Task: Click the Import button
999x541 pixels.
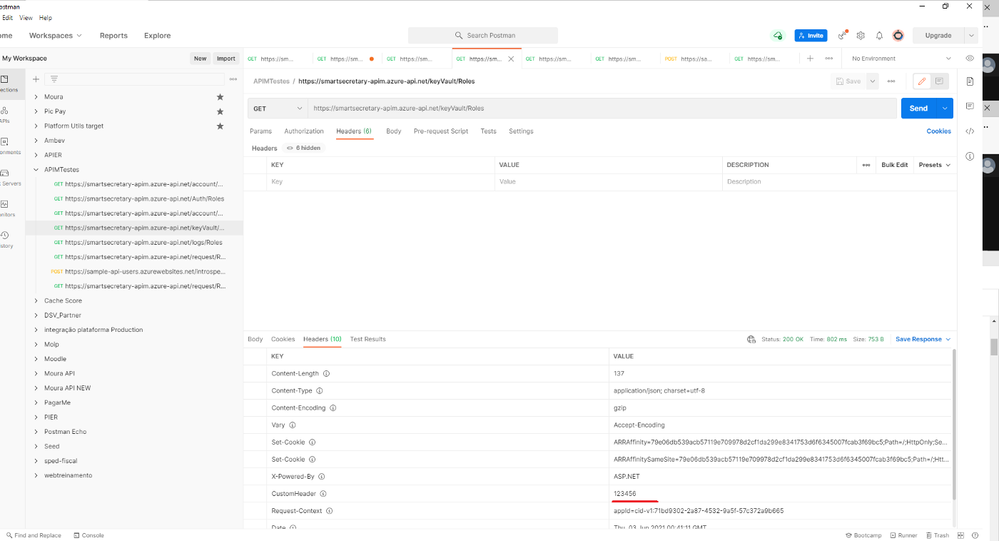Action: pyautogui.click(x=226, y=59)
